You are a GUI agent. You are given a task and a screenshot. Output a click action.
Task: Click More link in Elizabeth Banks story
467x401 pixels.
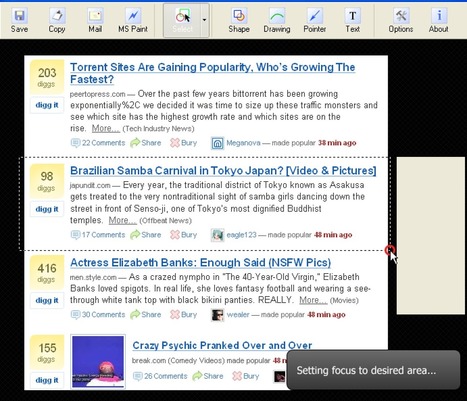313,300
